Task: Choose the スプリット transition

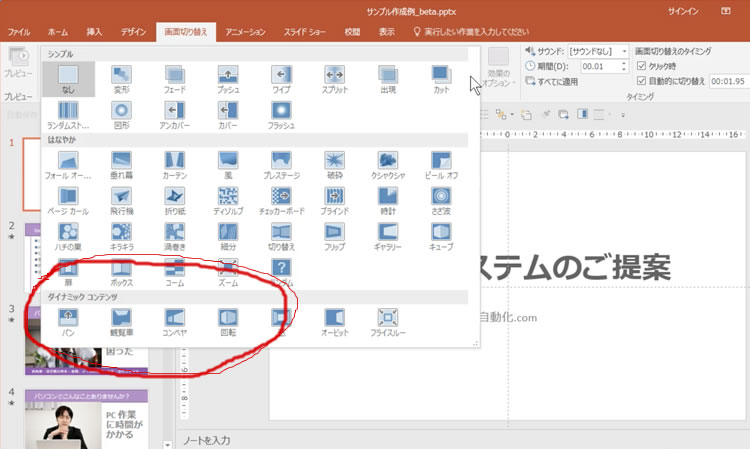Action: [334, 79]
